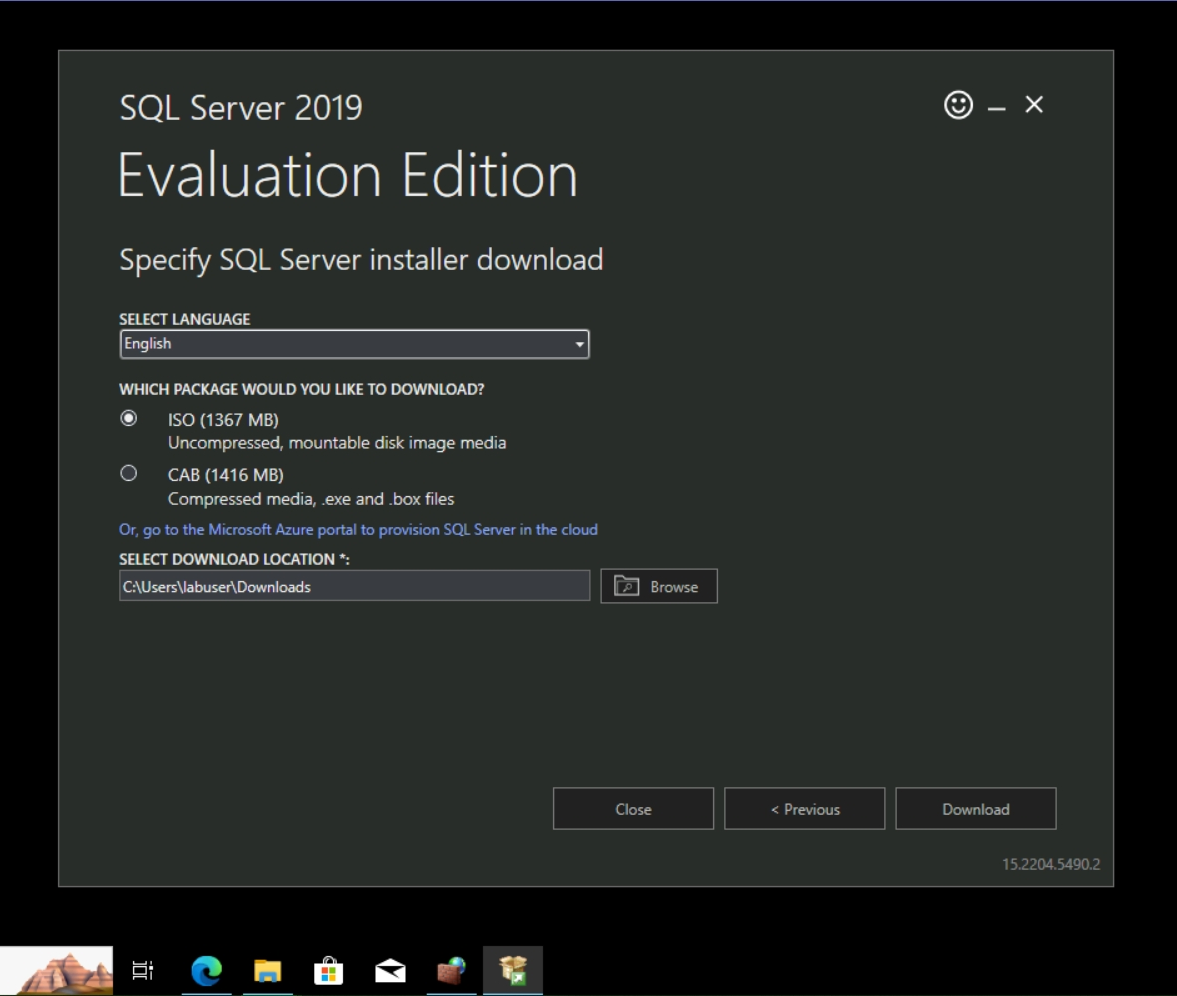Open the Select Language dropdown
This screenshot has width=1177, height=996.
tap(354, 344)
